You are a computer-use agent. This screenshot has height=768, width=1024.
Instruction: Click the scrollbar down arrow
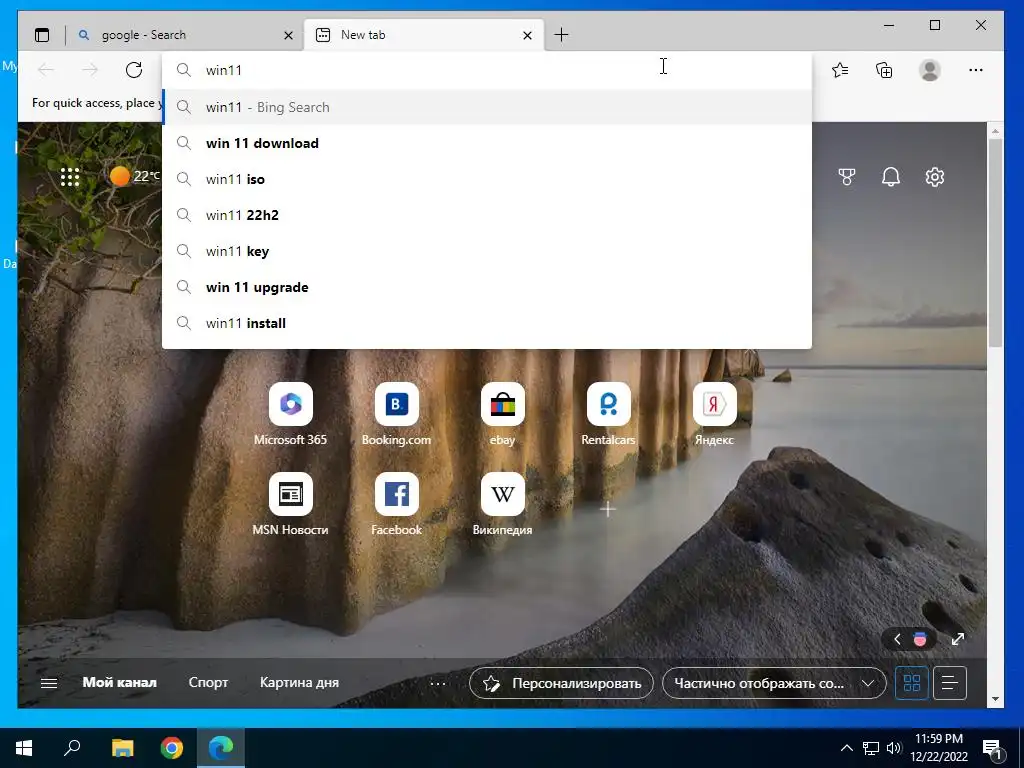point(995,699)
